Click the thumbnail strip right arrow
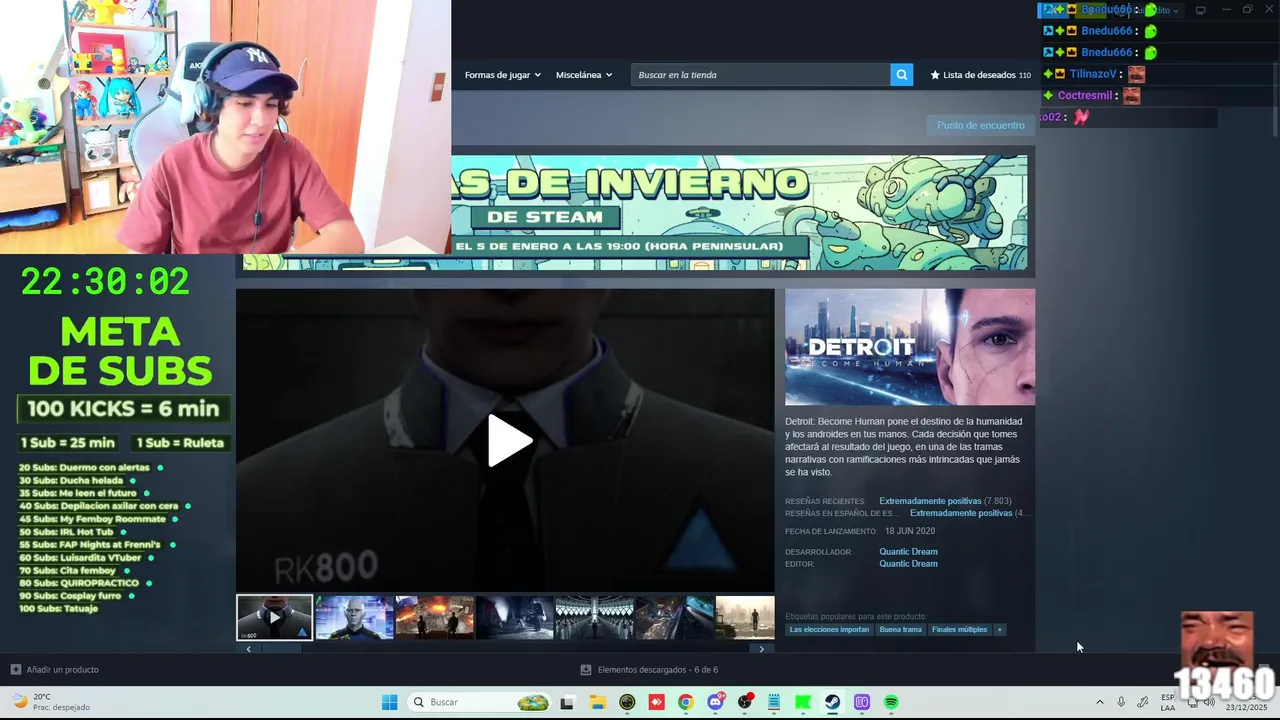Screen dimensions: 1280x720 (762, 649)
